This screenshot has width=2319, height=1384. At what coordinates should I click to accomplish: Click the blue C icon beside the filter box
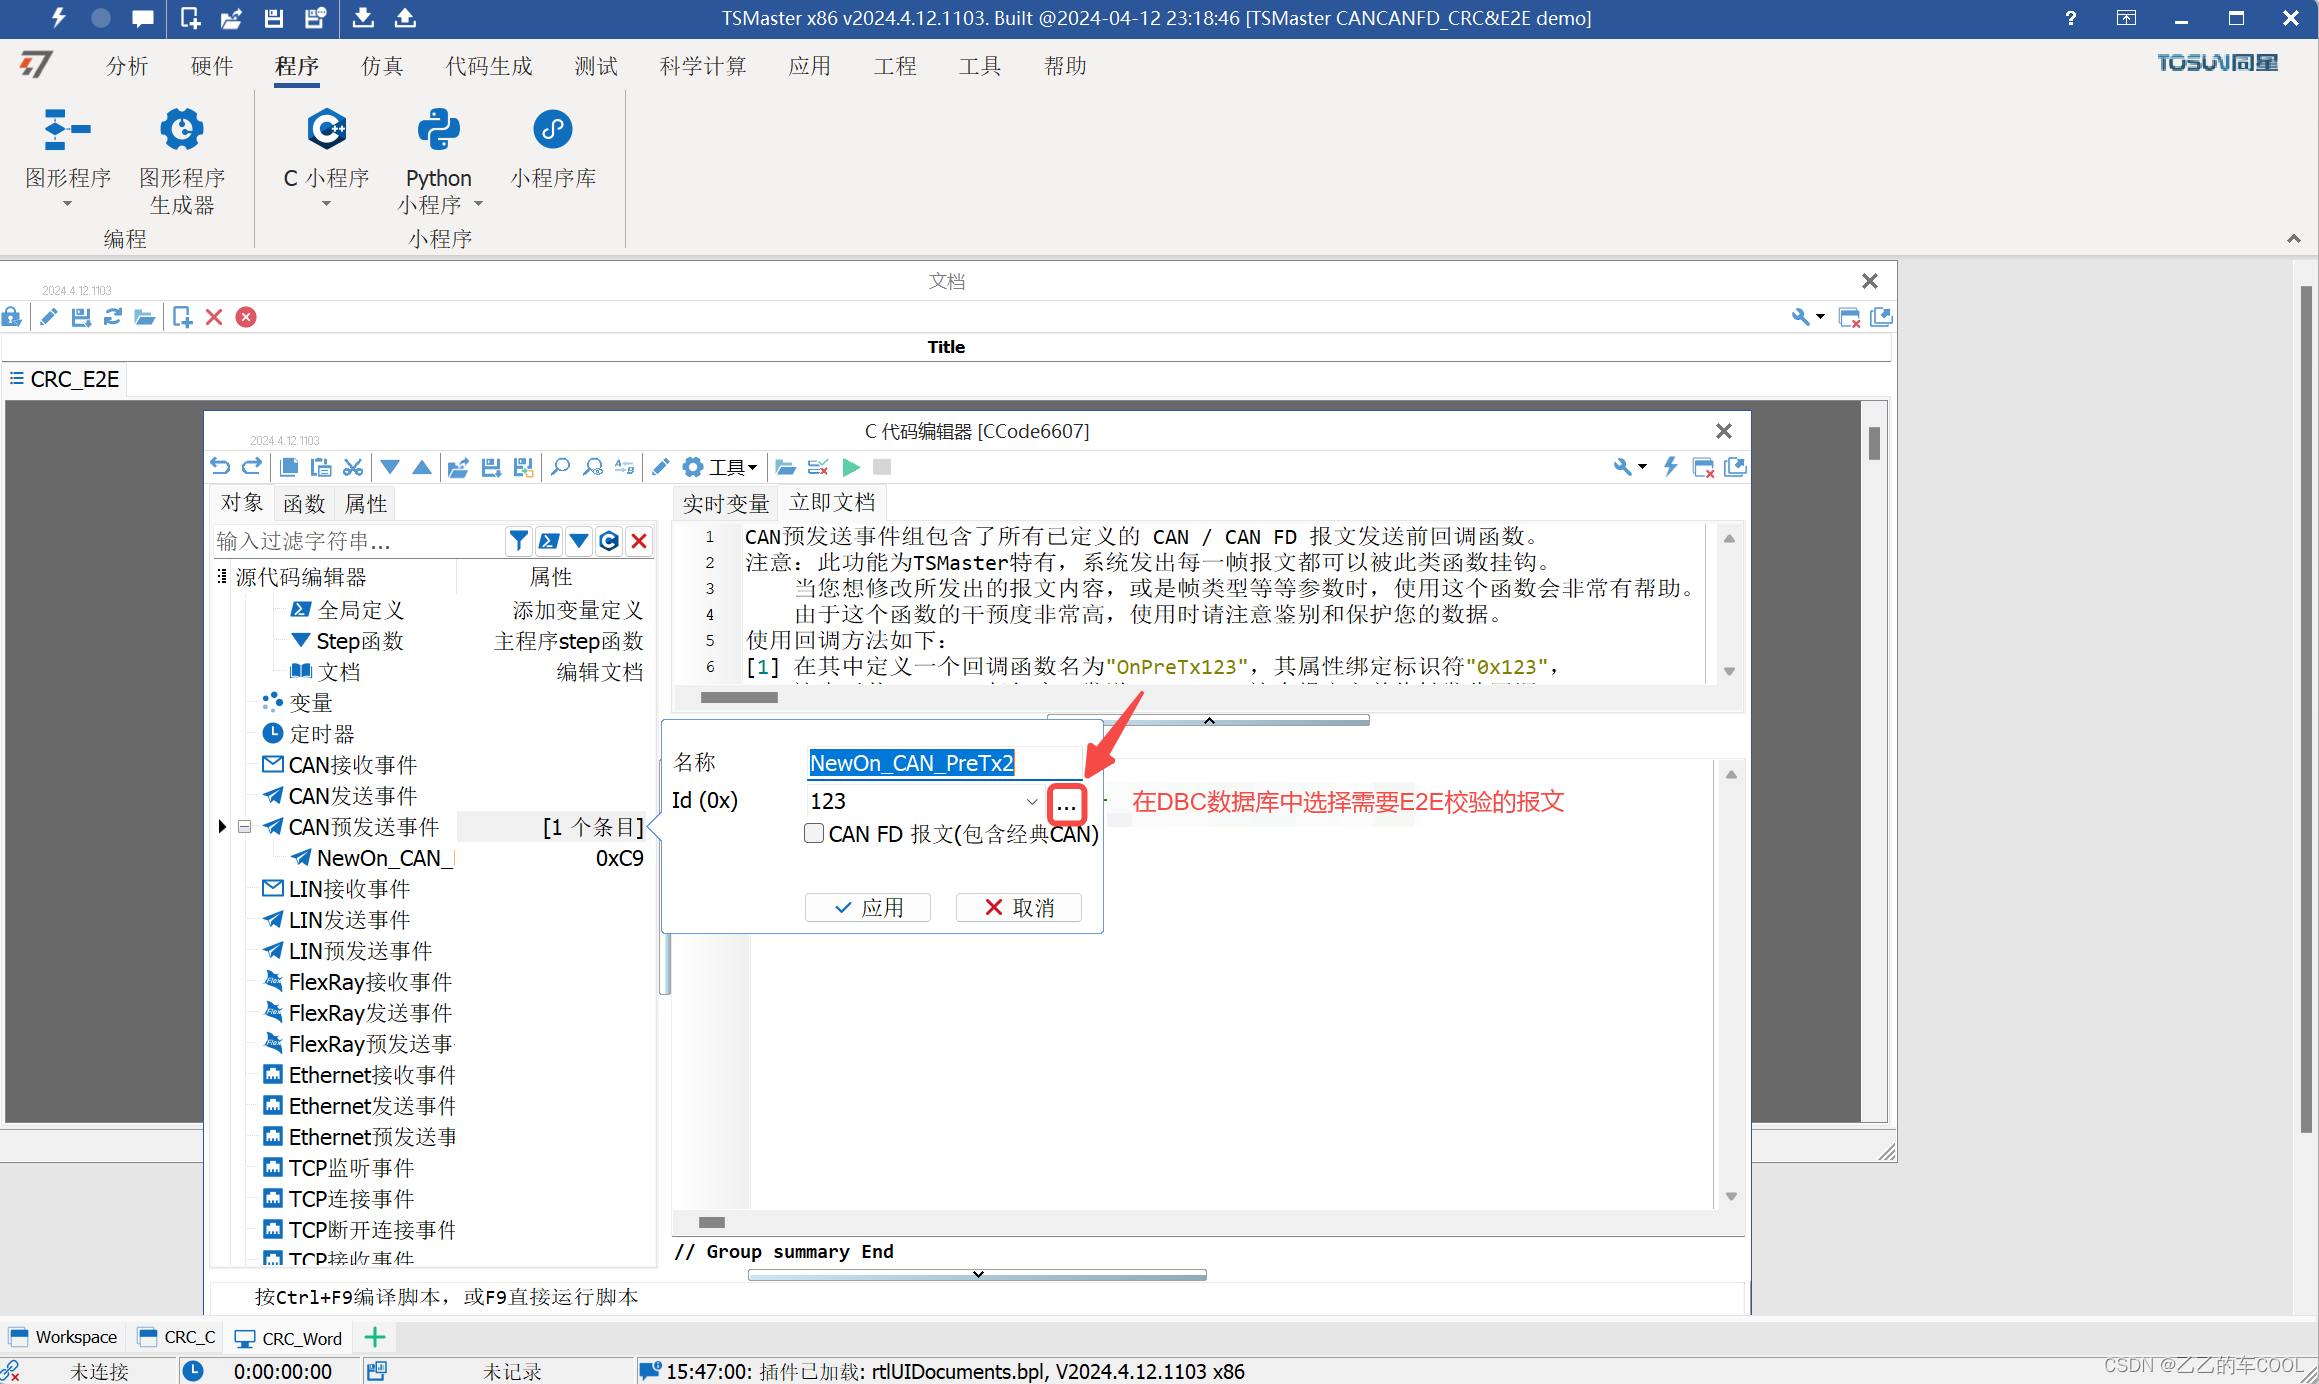click(x=609, y=541)
